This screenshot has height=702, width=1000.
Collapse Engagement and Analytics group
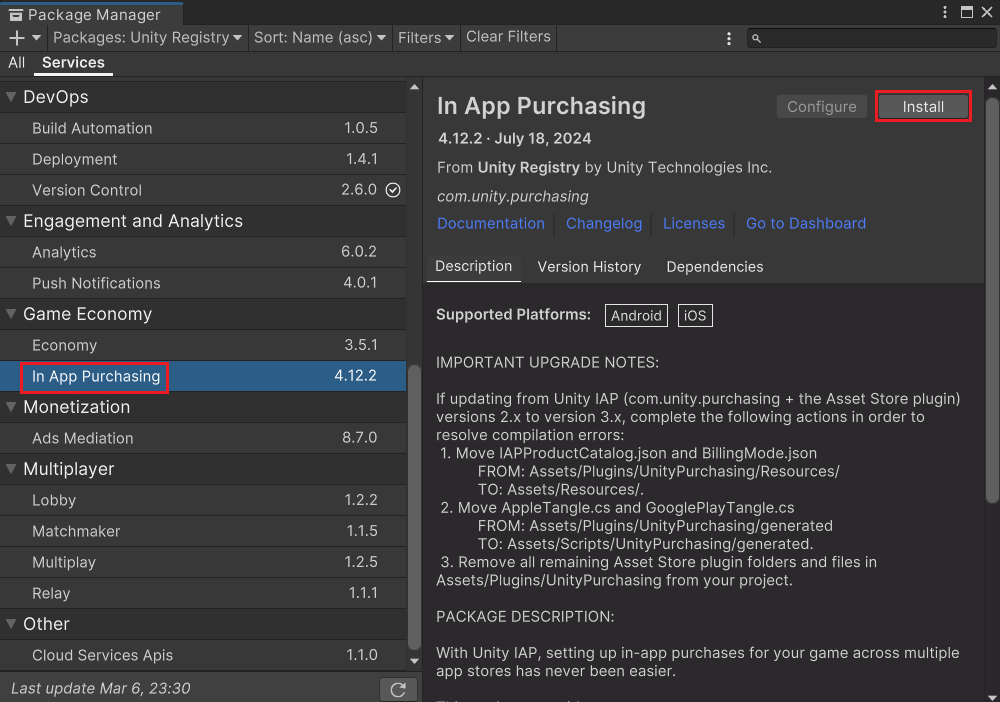pyautogui.click(x=11, y=221)
